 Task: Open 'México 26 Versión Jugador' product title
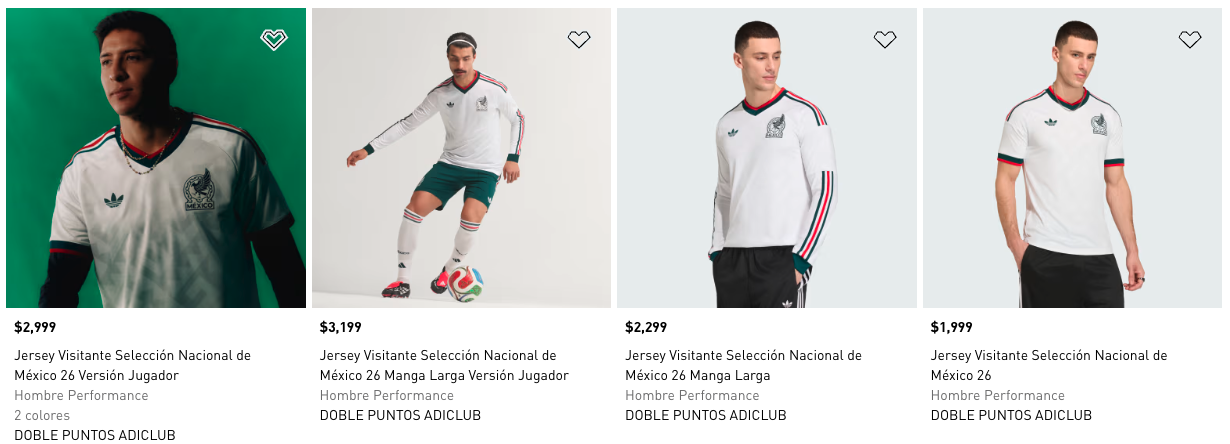[132, 366]
